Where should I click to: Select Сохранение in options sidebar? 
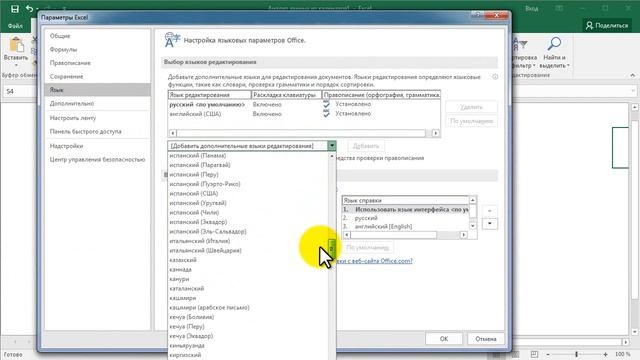(x=97, y=76)
